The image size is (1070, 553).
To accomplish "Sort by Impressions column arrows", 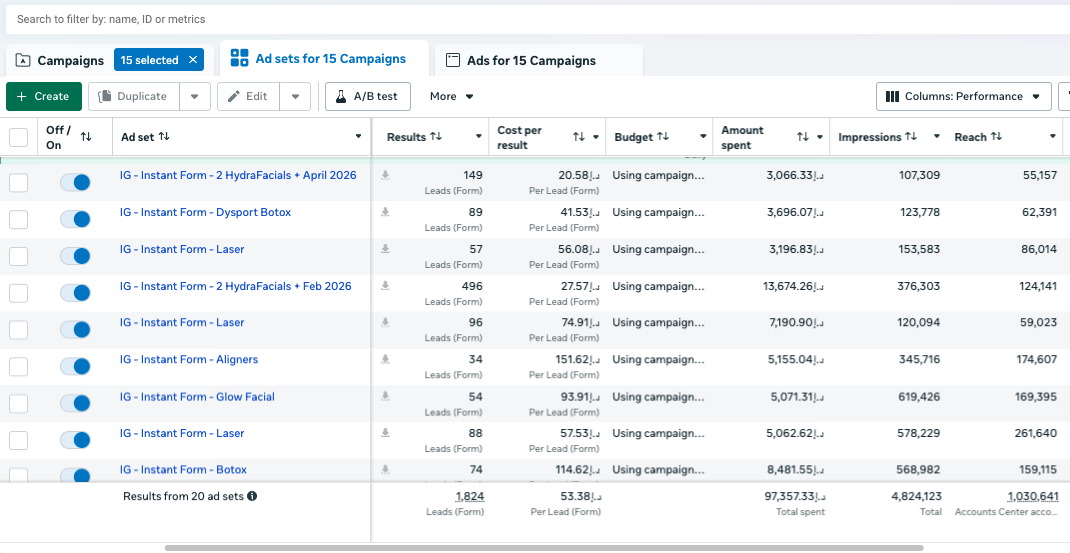I will tap(911, 137).
